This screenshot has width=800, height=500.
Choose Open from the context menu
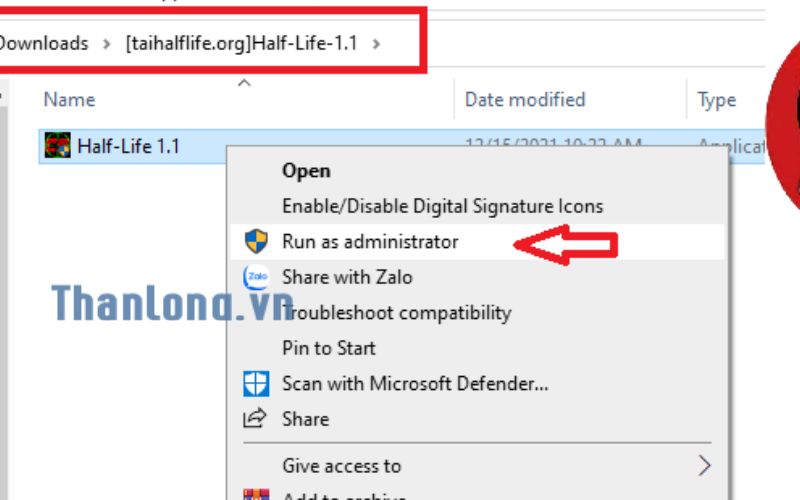pos(306,171)
